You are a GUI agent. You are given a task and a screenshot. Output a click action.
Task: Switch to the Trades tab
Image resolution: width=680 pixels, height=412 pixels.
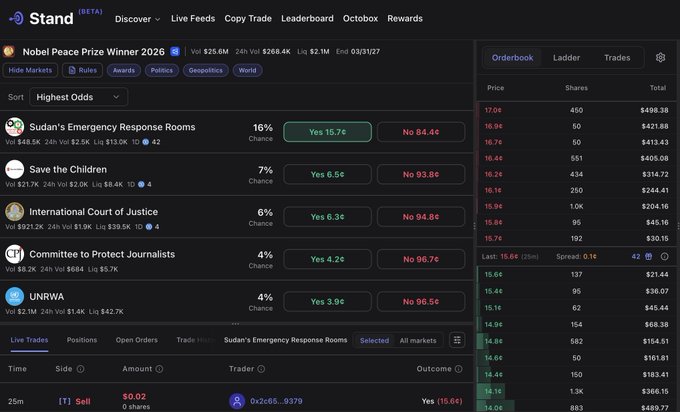(x=617, y=58)
